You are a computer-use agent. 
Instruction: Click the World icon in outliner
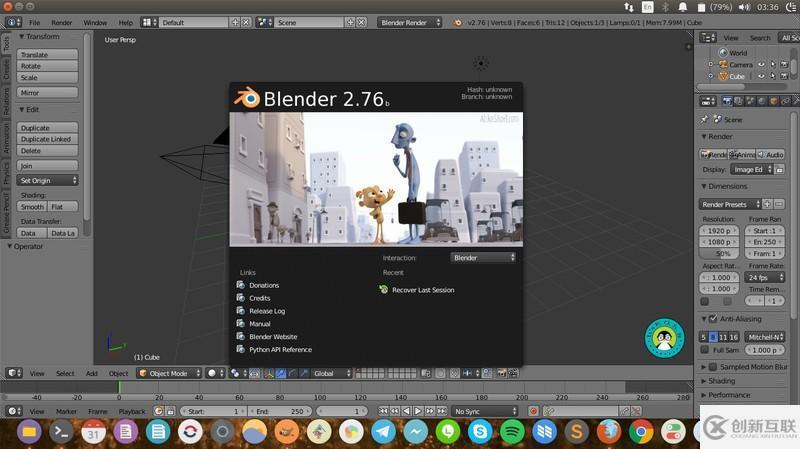tap(722, 53)
